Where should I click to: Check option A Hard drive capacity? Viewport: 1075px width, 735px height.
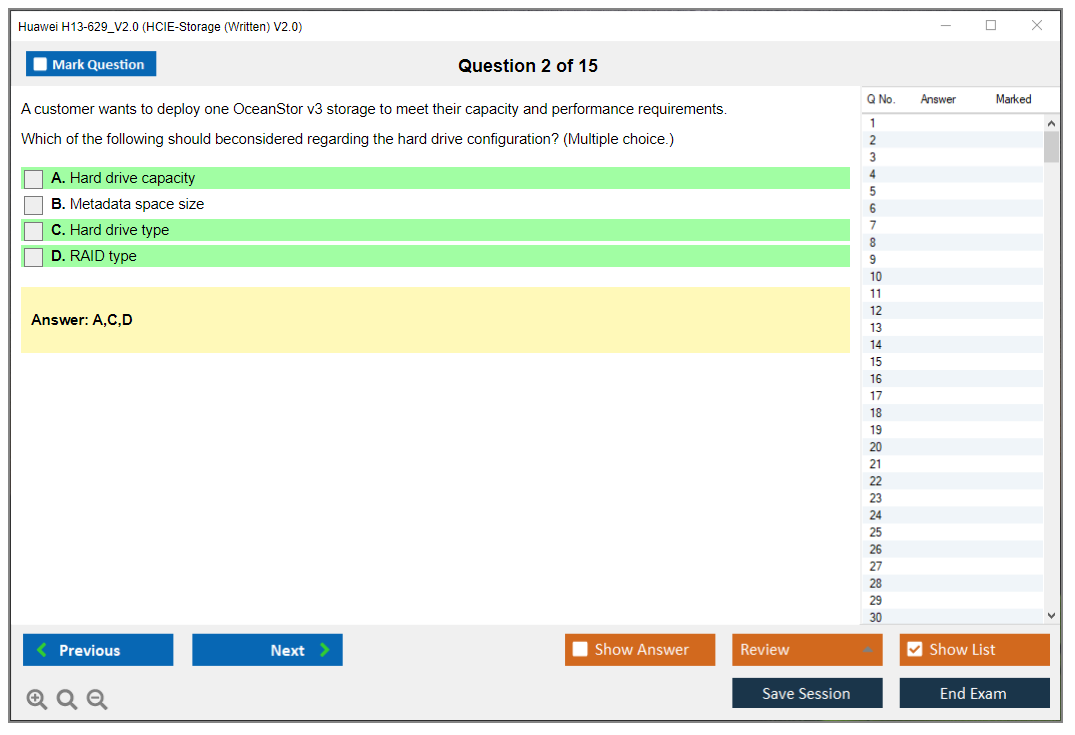34,179
